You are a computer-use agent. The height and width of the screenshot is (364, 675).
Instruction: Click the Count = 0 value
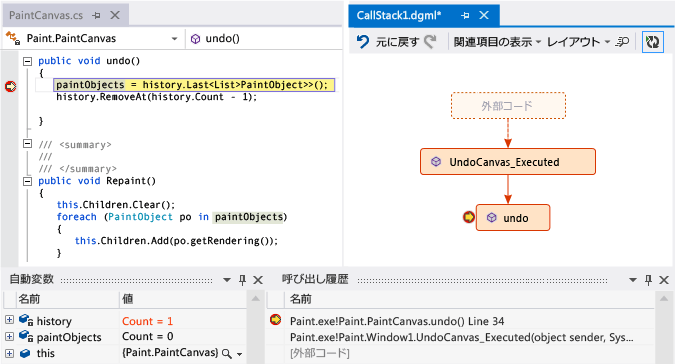coord(147,336)
